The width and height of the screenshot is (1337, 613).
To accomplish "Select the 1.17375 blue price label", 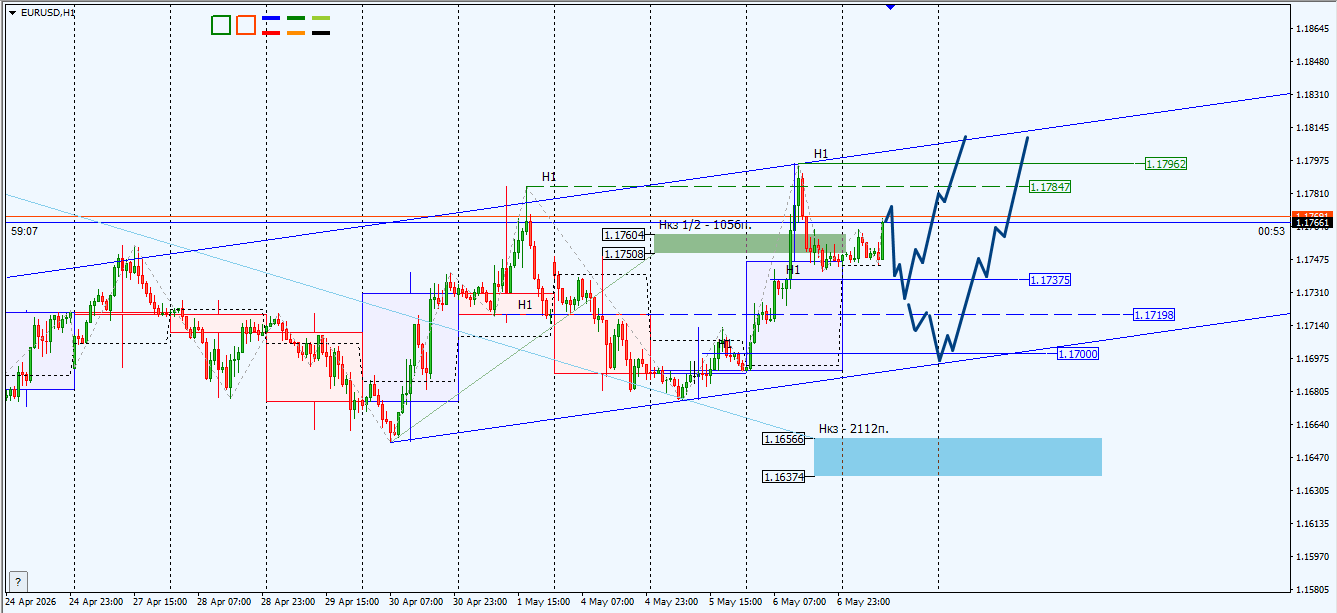I will [x=1050, y=280].
